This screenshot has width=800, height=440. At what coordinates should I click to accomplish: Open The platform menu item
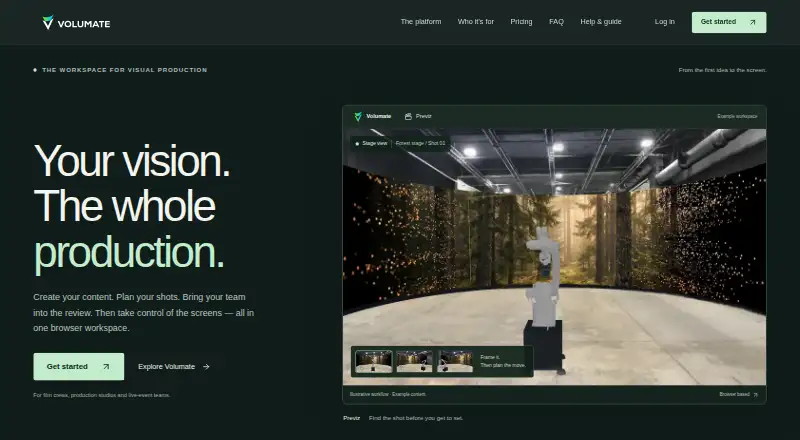click(x=421, y=22)
